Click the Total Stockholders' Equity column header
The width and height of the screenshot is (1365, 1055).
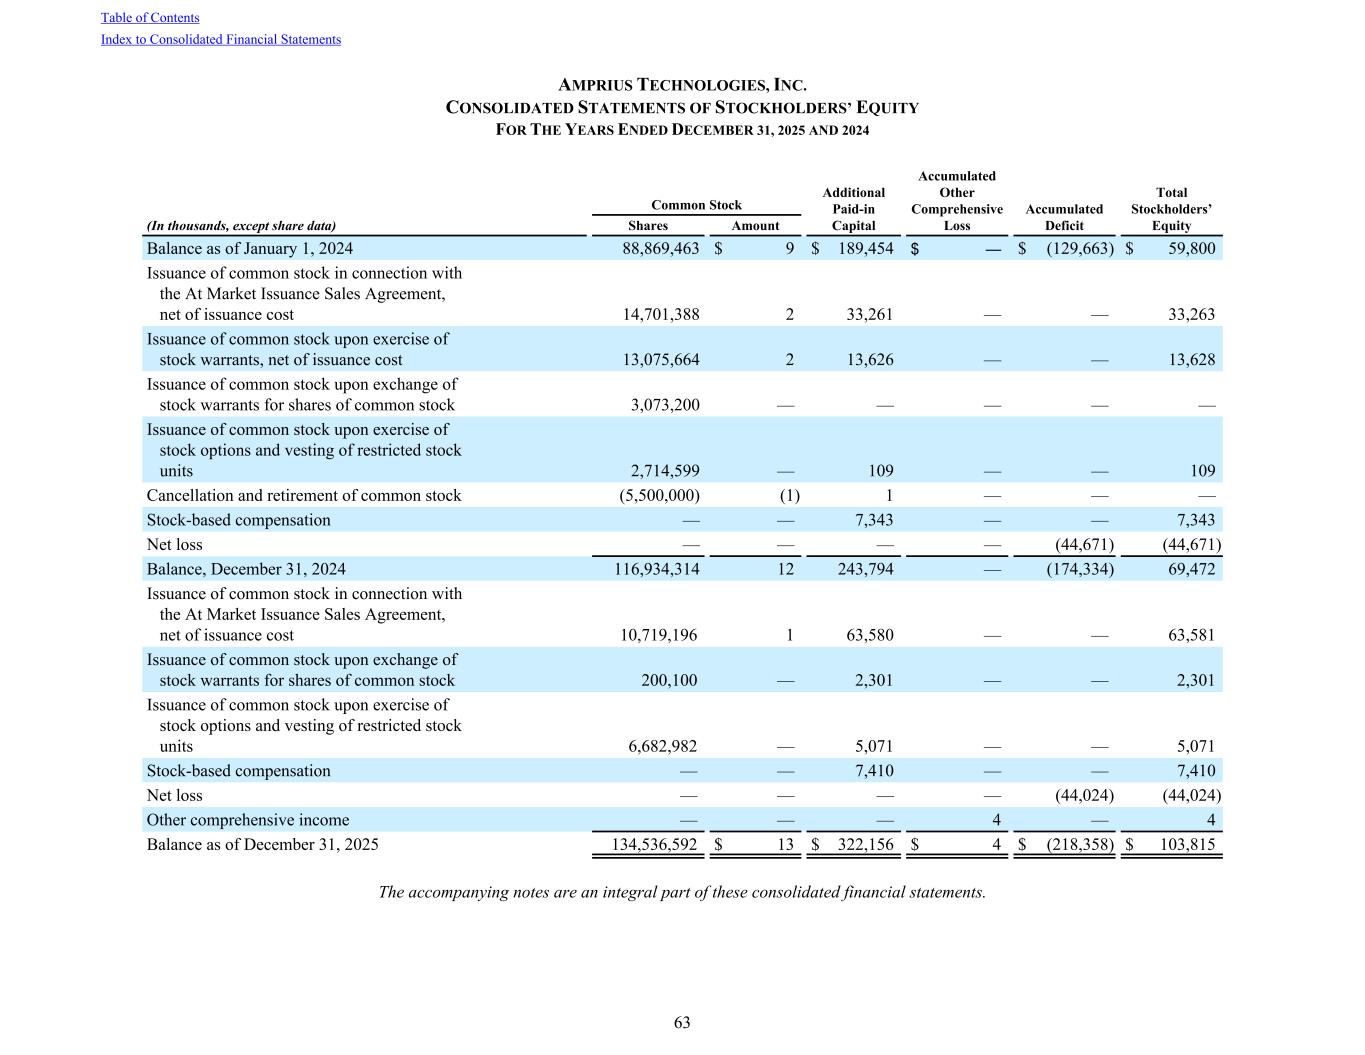coord(1171,209)
